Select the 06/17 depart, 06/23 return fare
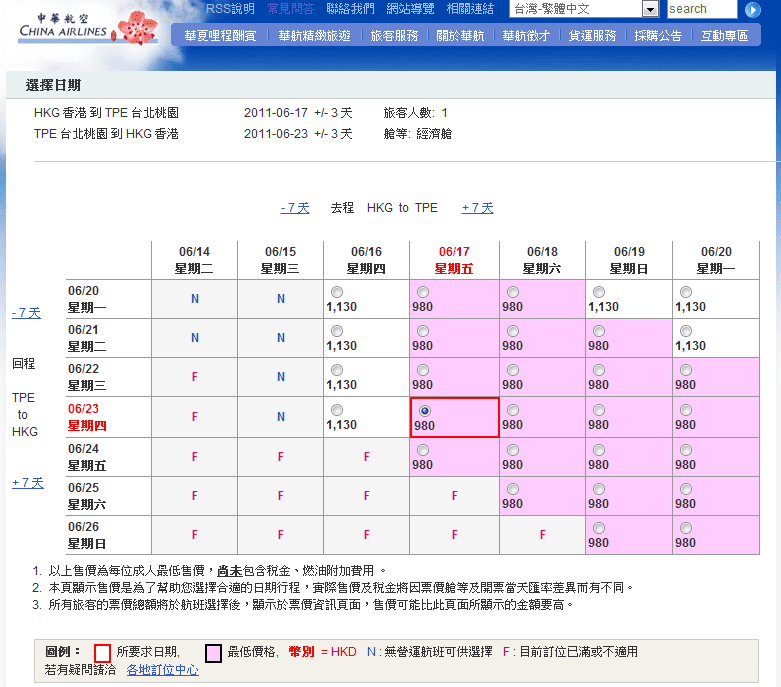This screenshot has height=687, width=781. (425, 410)
